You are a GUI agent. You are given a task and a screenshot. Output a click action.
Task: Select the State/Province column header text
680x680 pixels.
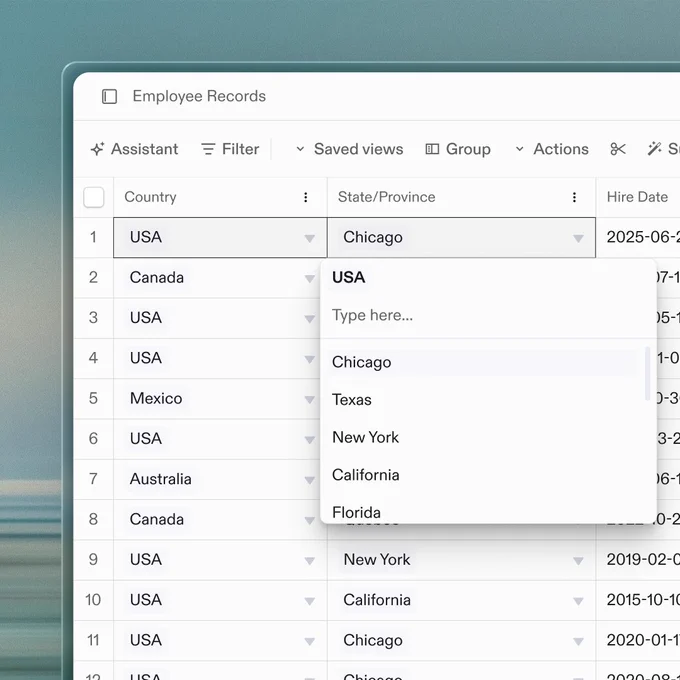[386, 197]
